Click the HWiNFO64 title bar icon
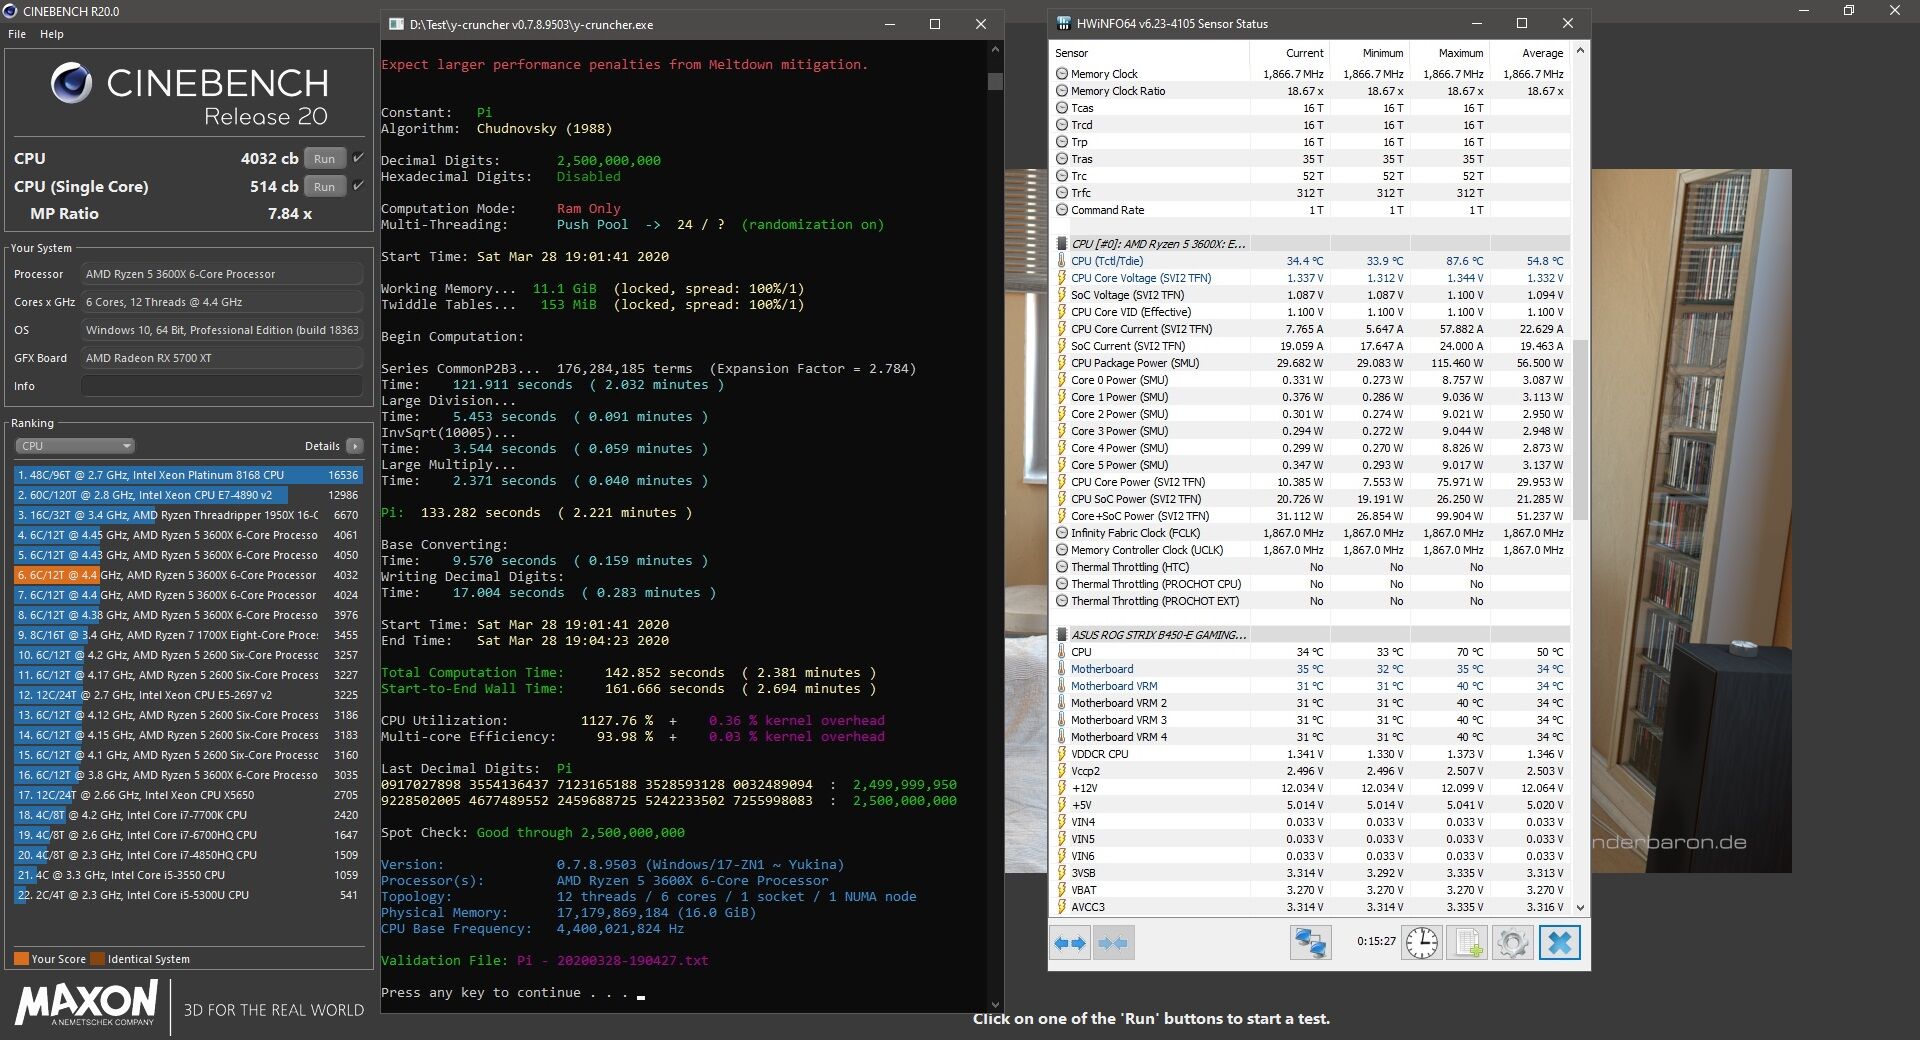Screen dimensions: 1920x1040 pos(1064,23)
